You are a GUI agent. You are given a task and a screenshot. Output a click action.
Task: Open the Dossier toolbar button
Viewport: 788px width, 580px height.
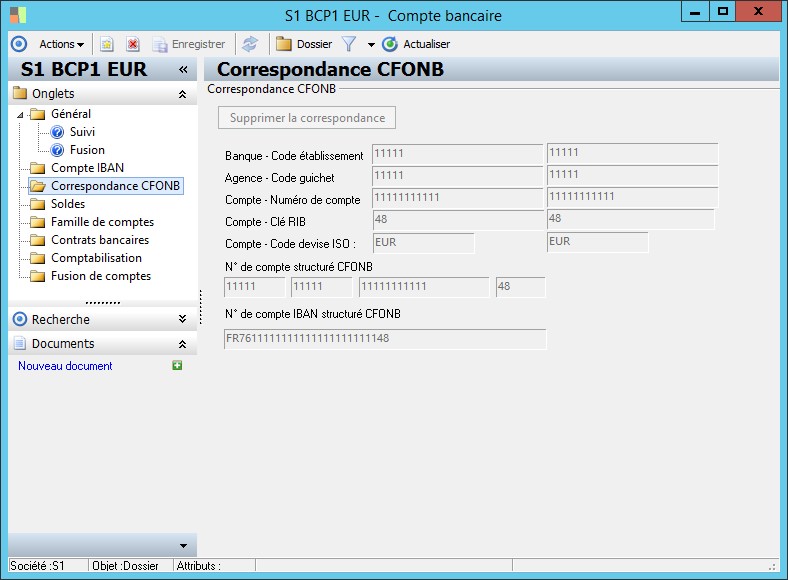pos(304,44)
